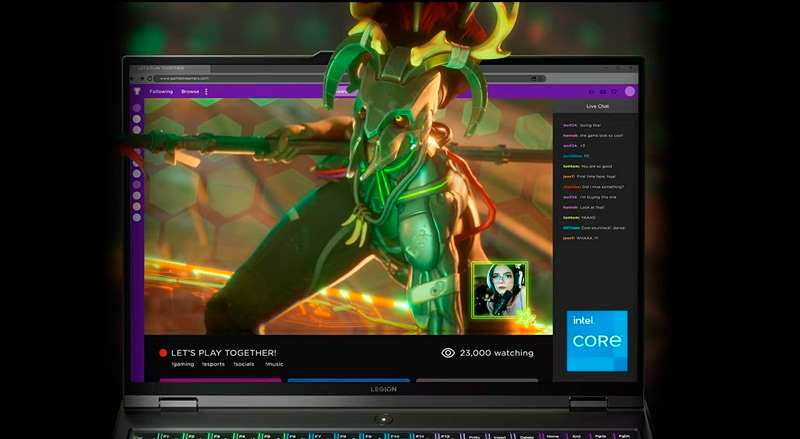Image resolution: width=800 pixels, height=439 pixels.
Task: Click the trophy site logo icon
Action: 137,91
